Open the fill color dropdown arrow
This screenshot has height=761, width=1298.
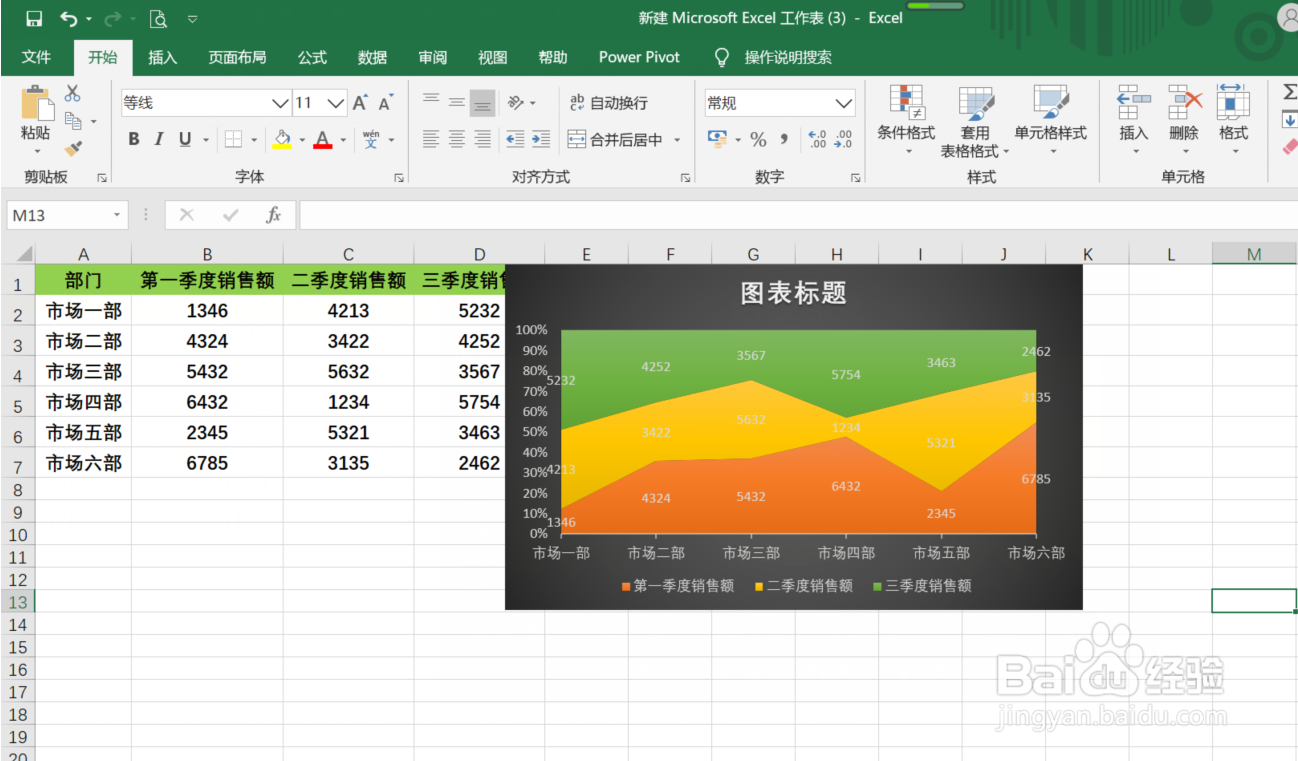pos(300,139)
